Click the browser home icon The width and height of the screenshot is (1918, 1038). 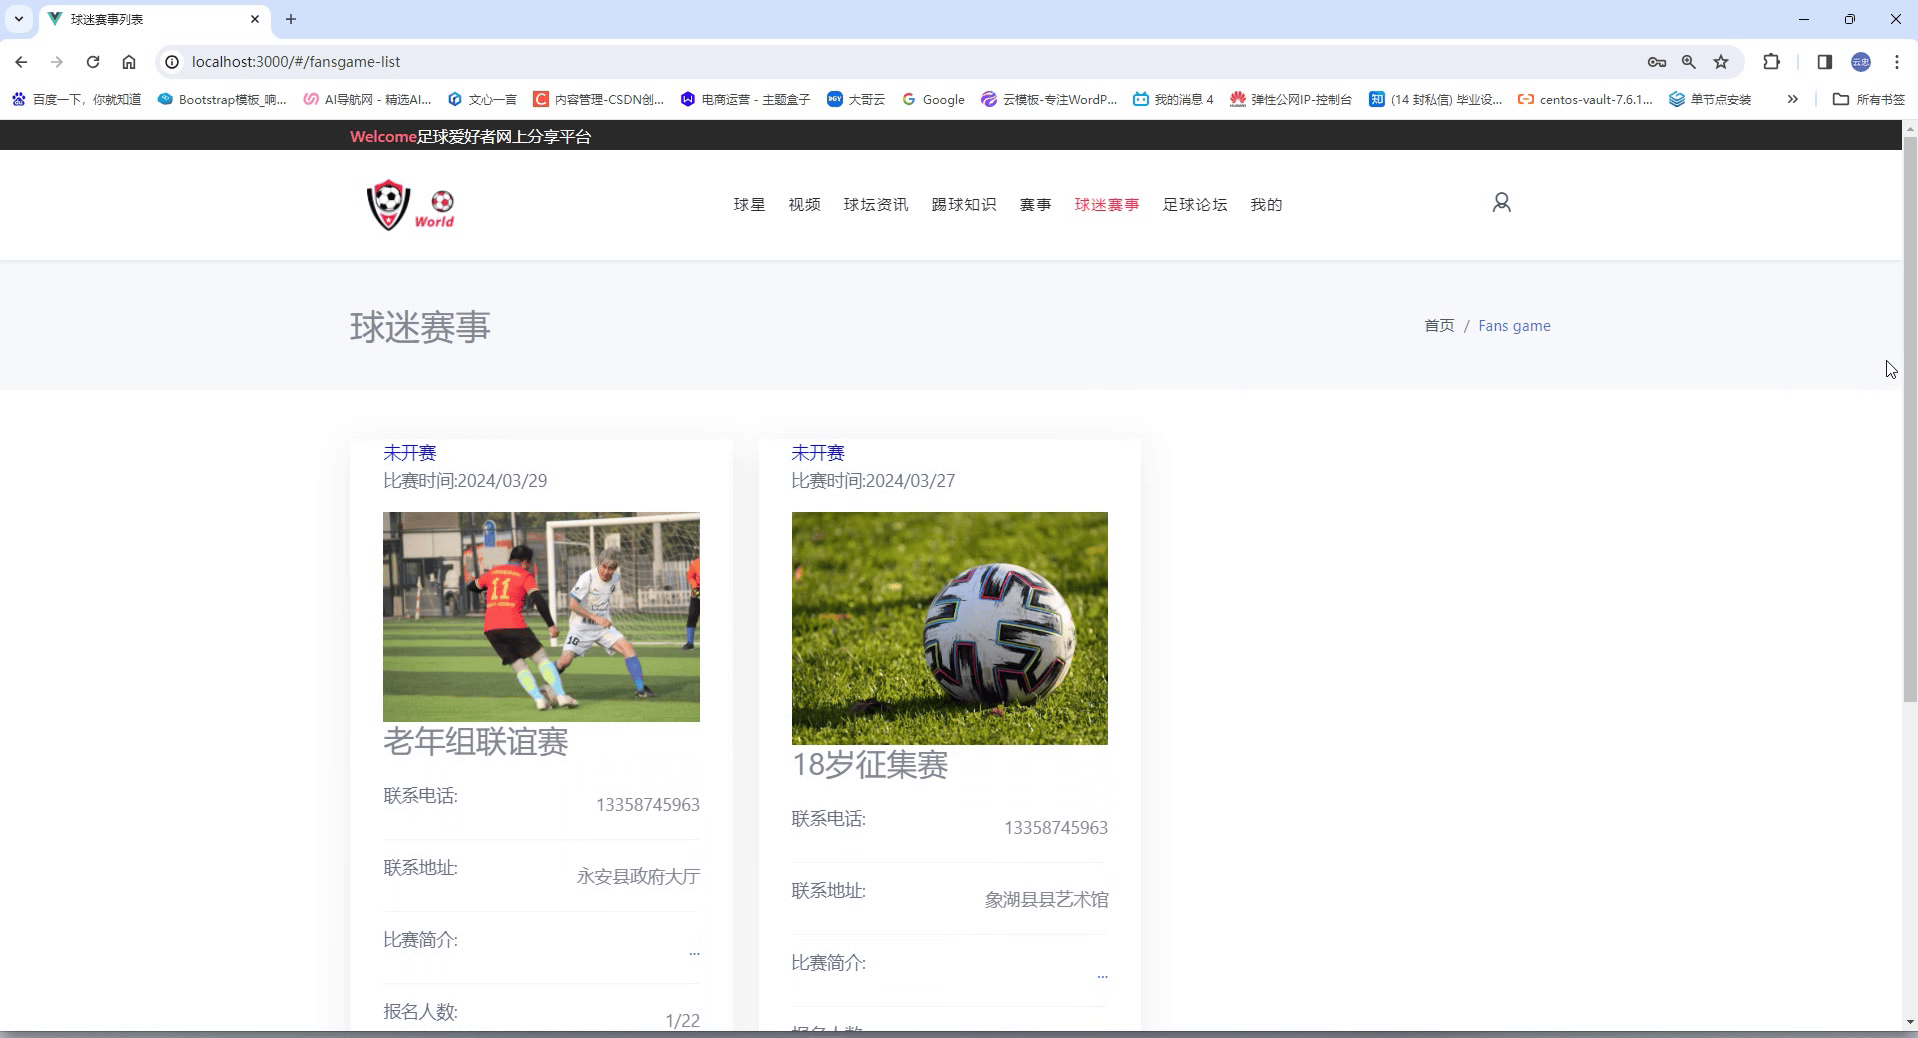tap(129, 62)
